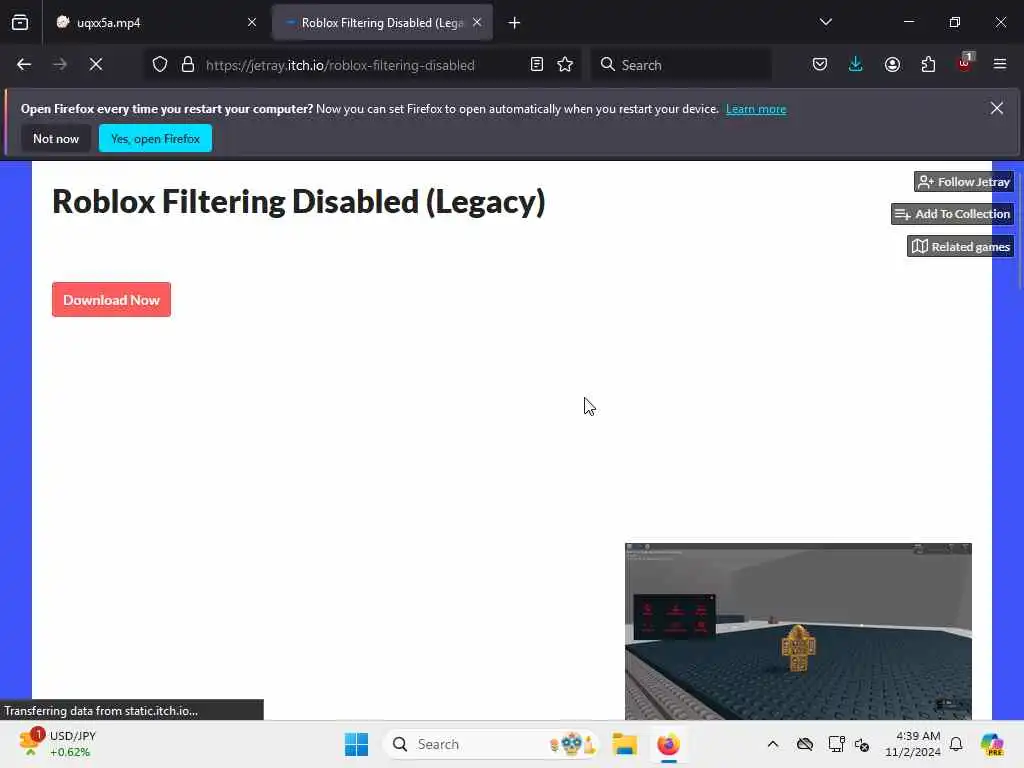Open the clock and date 4:39 AM

coord(913,744)
